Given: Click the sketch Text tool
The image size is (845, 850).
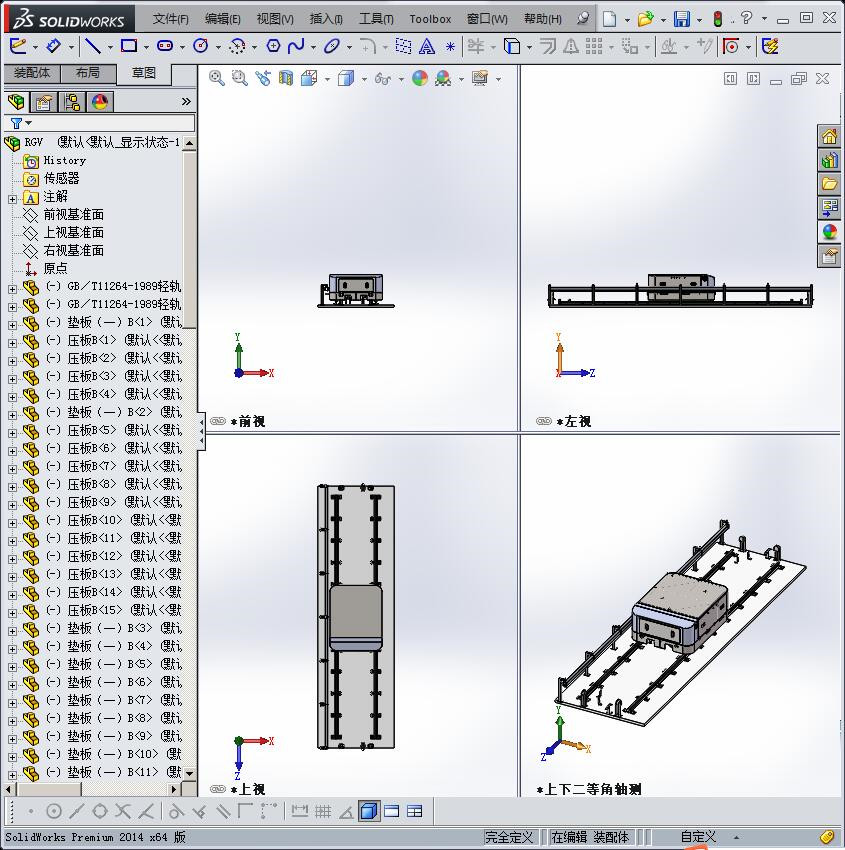Looking at the screenshot, I should pos(427,47).
